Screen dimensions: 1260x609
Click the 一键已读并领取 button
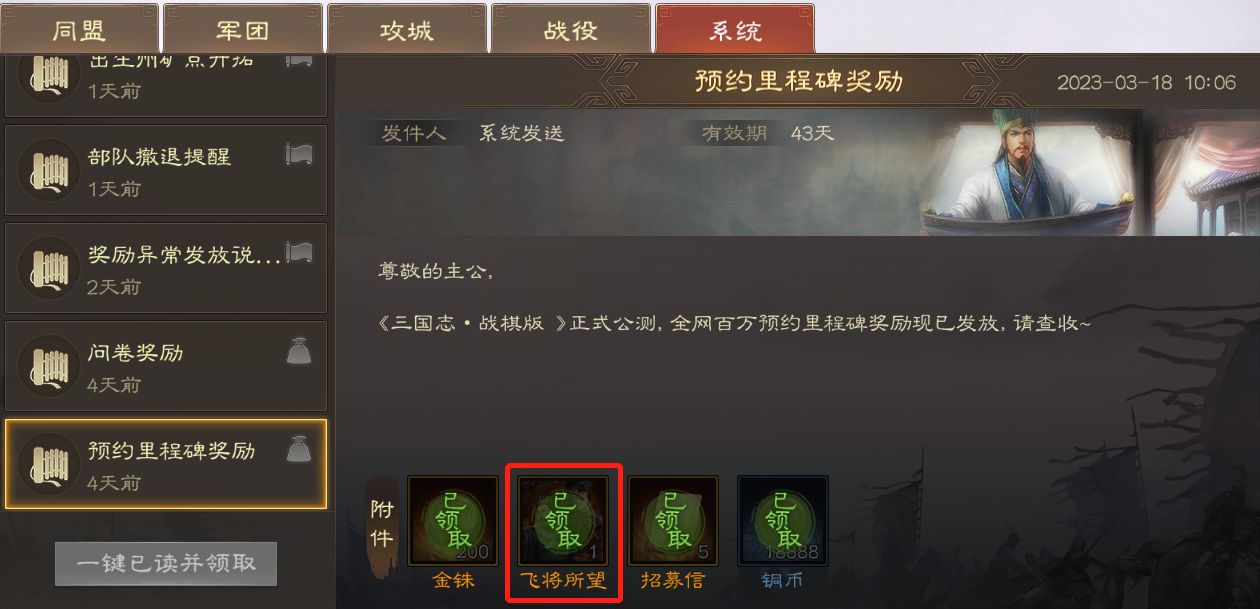166,564
